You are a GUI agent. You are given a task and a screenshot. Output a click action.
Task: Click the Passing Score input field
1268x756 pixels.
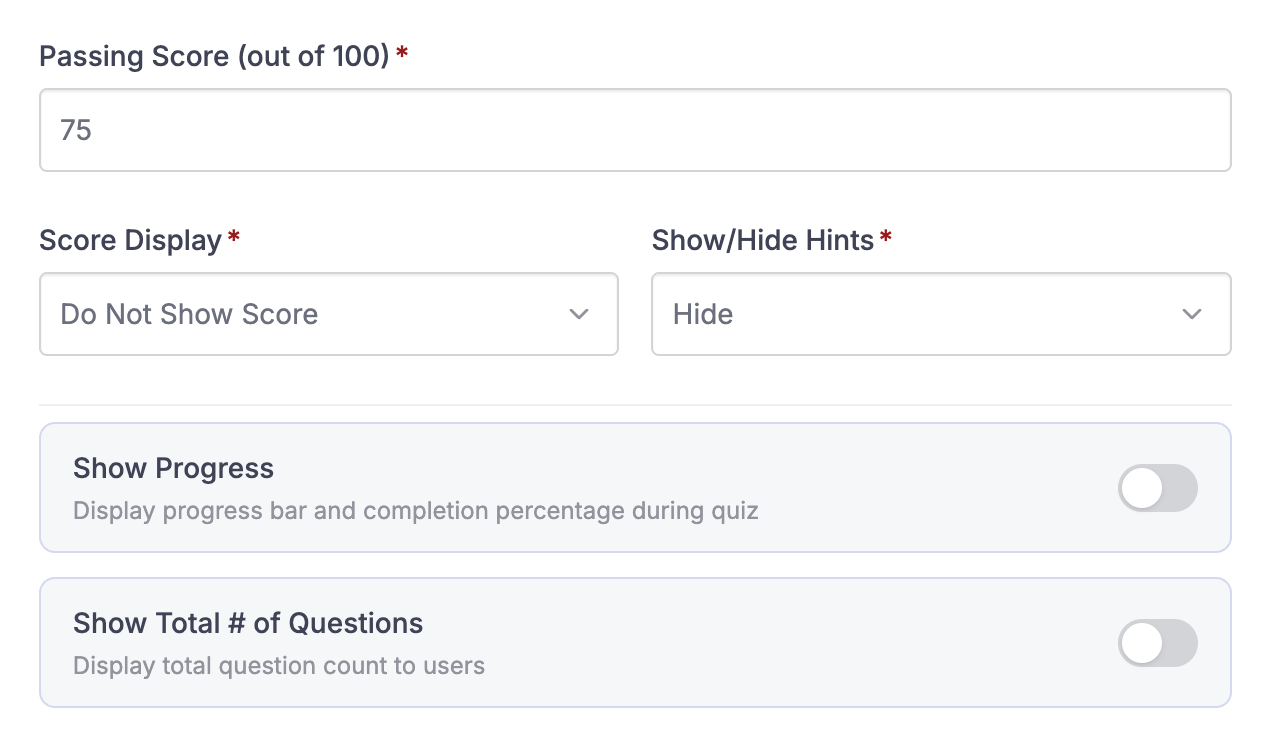point(635,130)
